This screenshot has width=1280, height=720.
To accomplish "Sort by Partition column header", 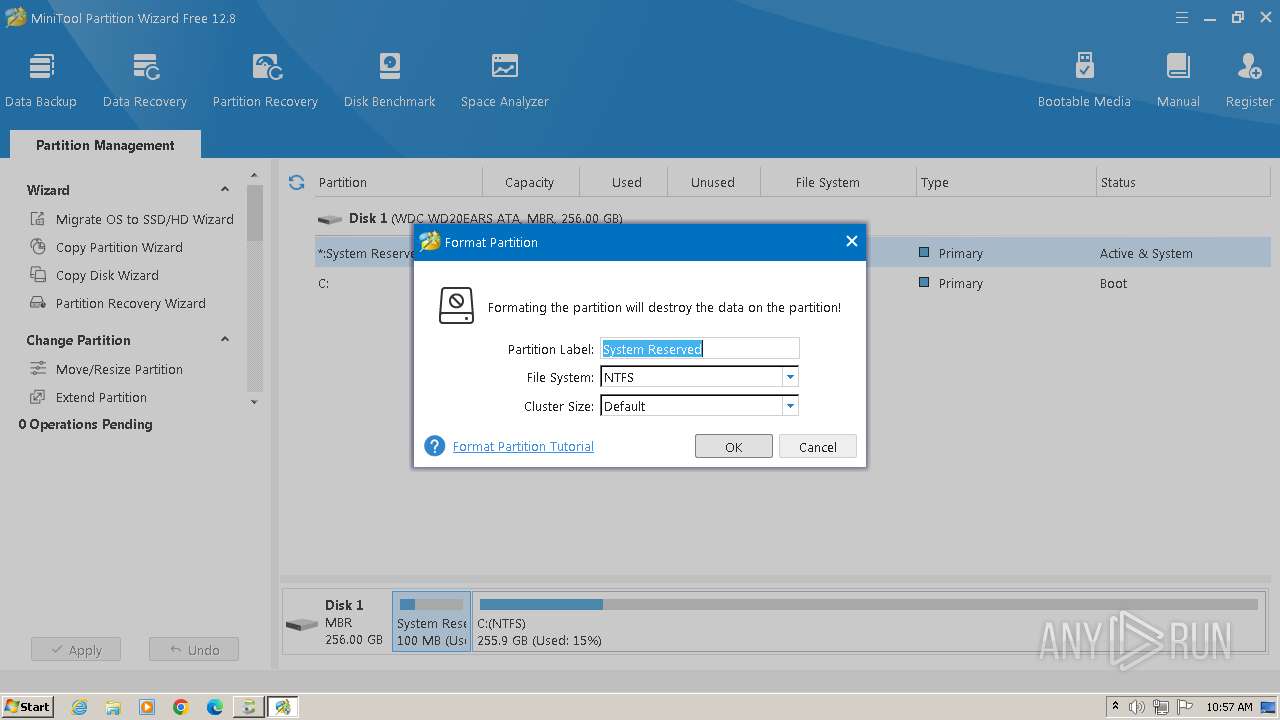I will pyautogui.click(x=398, y=182).
